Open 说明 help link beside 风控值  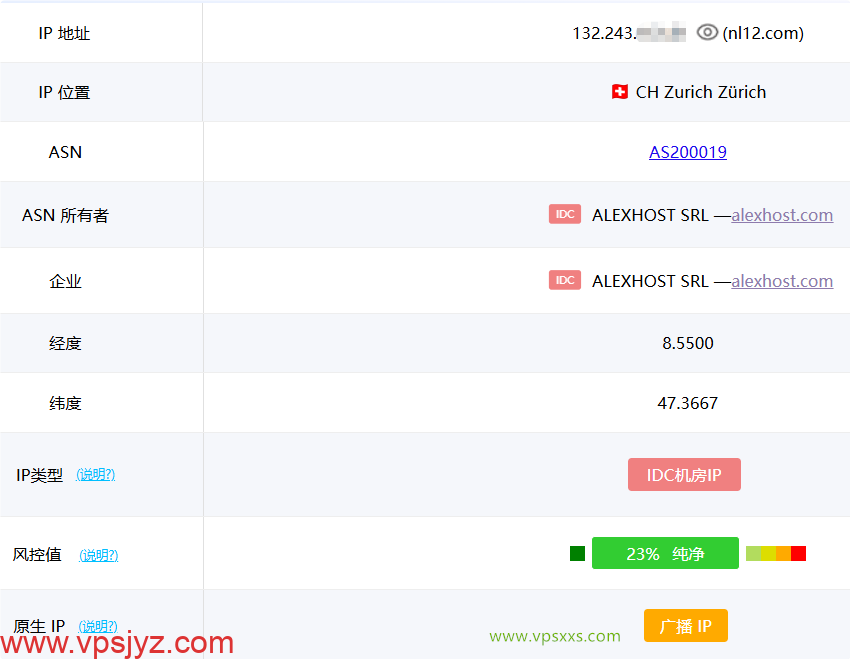tap(99, 555)
